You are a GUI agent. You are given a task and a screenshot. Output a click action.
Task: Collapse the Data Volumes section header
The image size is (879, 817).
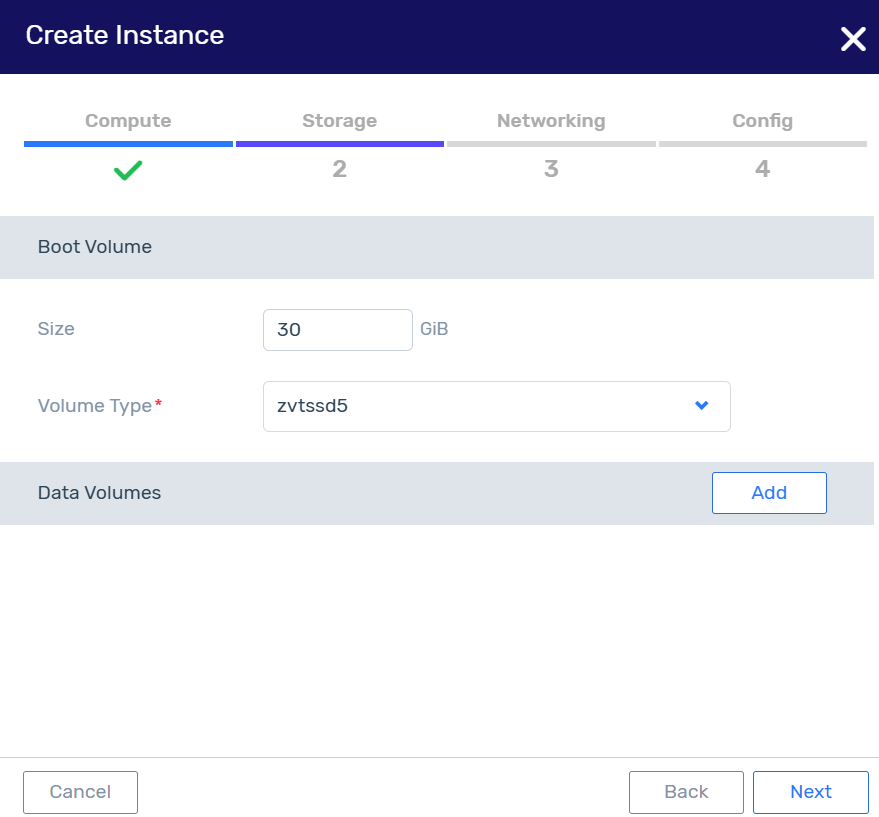coord(99,492)
